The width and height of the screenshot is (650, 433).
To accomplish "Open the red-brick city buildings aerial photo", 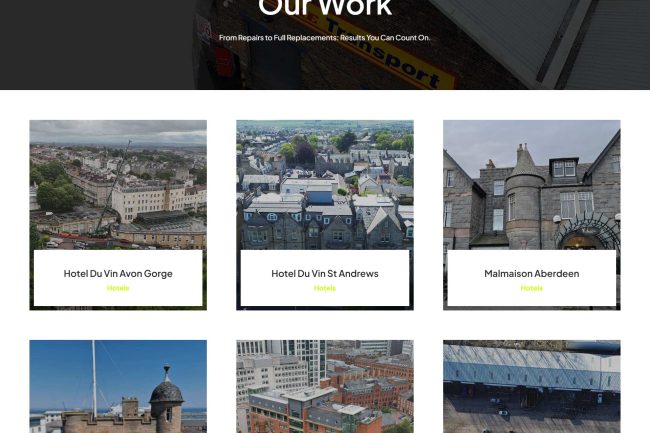I will pyautogui.click(x=325, y=387).
